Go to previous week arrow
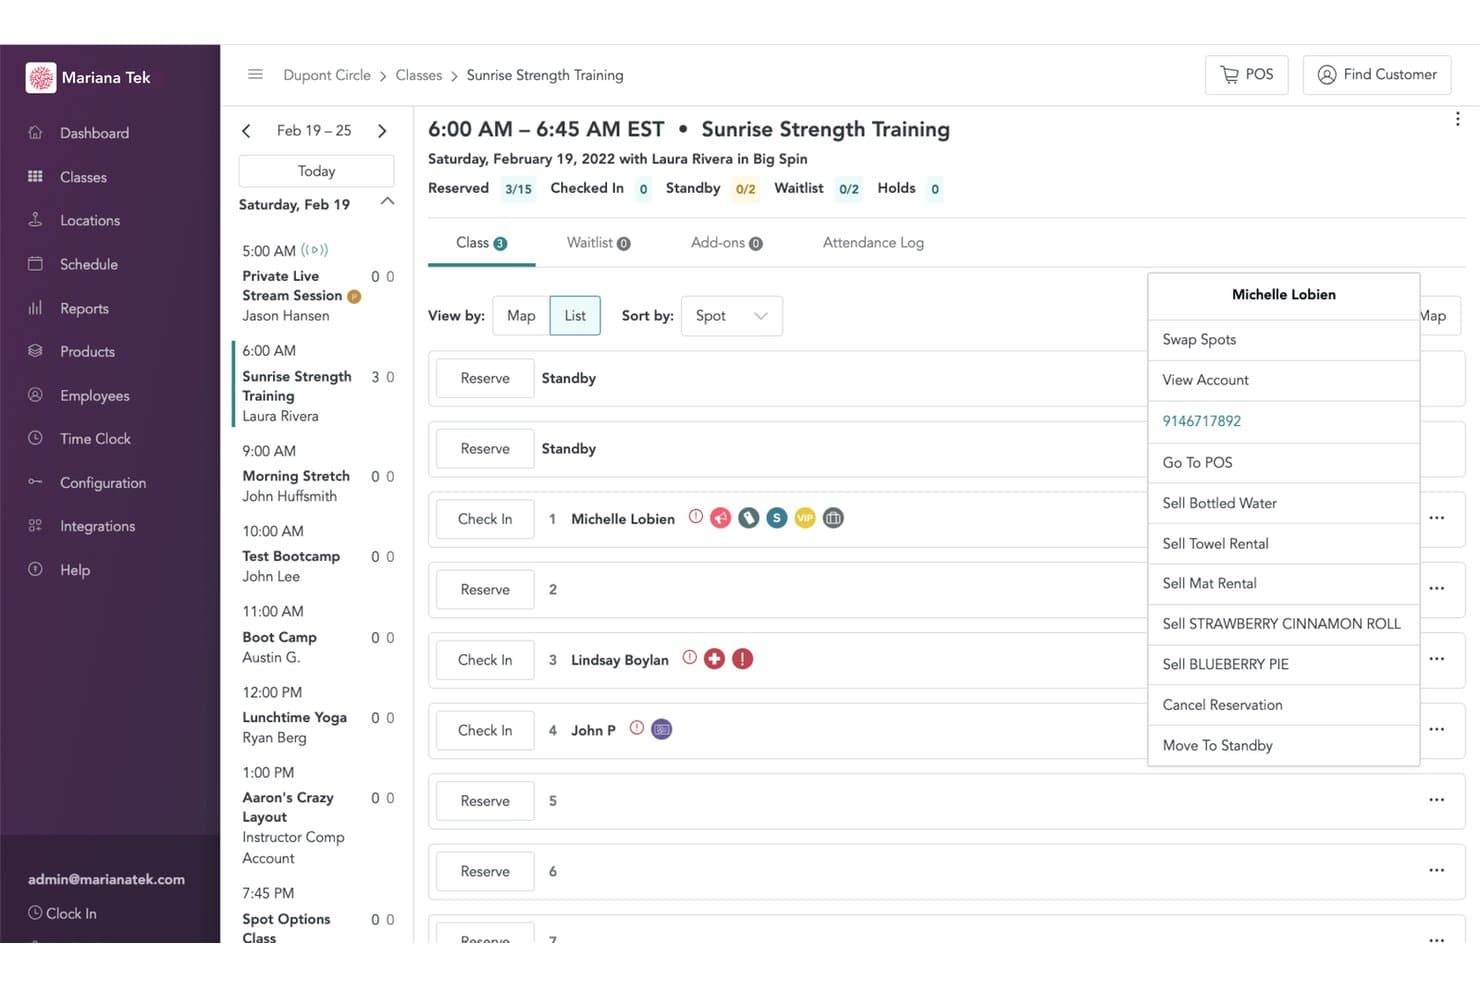This screenshot has width=1480, height=987. 246,131
